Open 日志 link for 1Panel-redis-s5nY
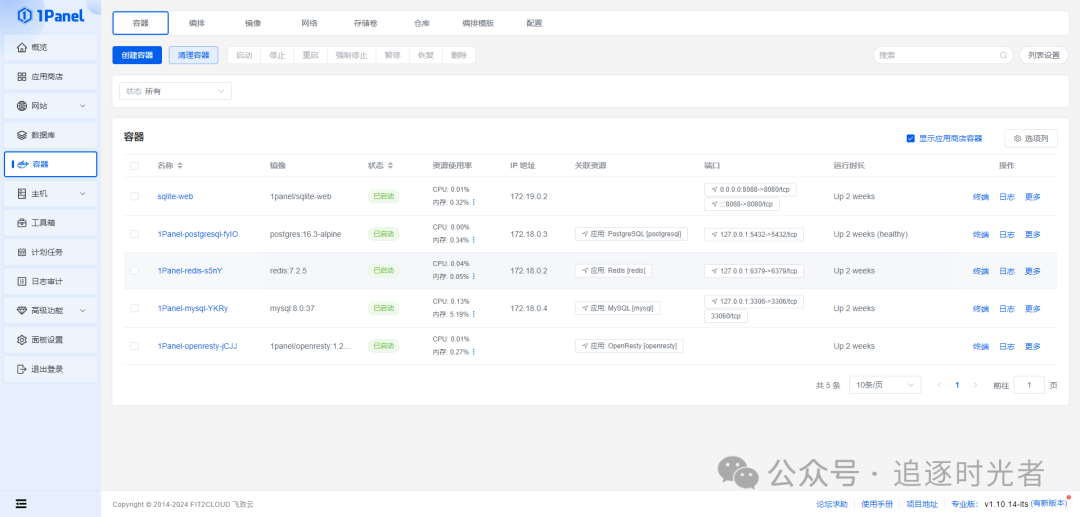 [1007, 271]
